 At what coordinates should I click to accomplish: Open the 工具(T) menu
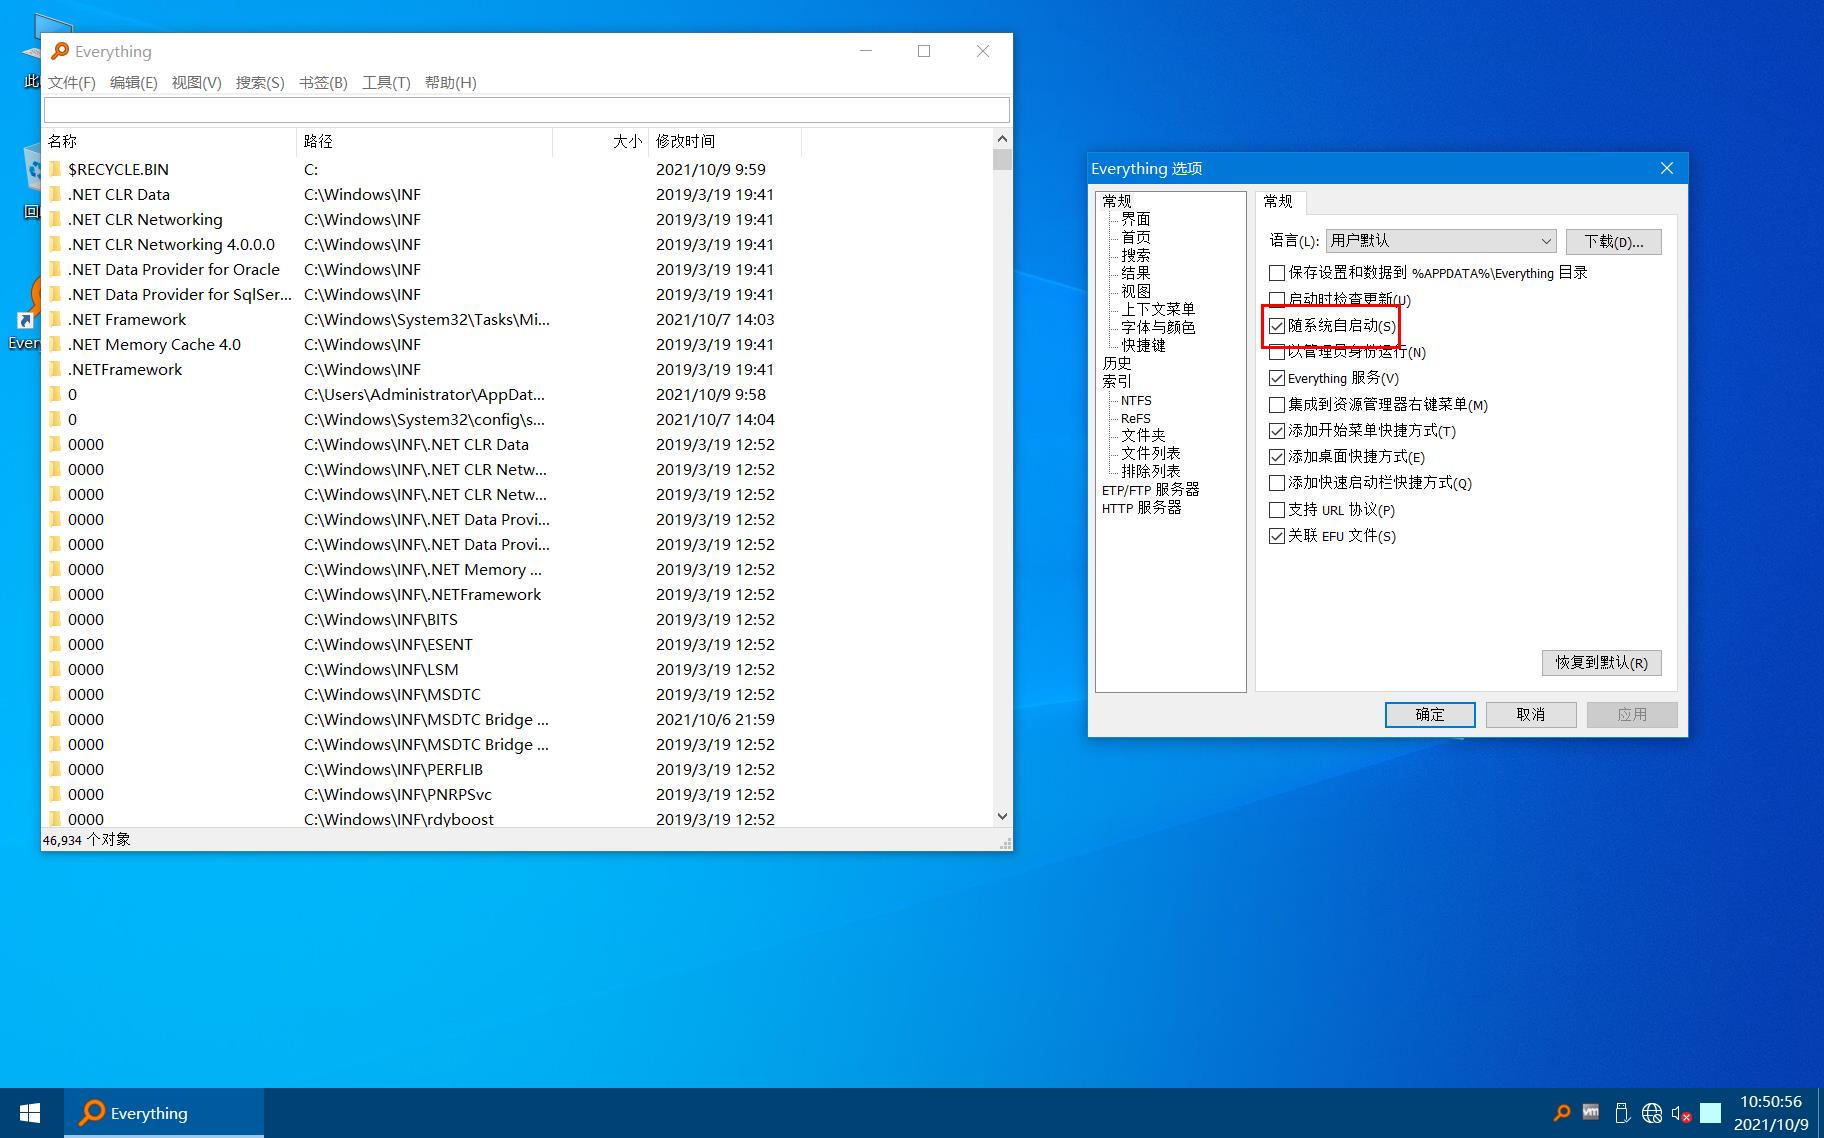(386, 82)
